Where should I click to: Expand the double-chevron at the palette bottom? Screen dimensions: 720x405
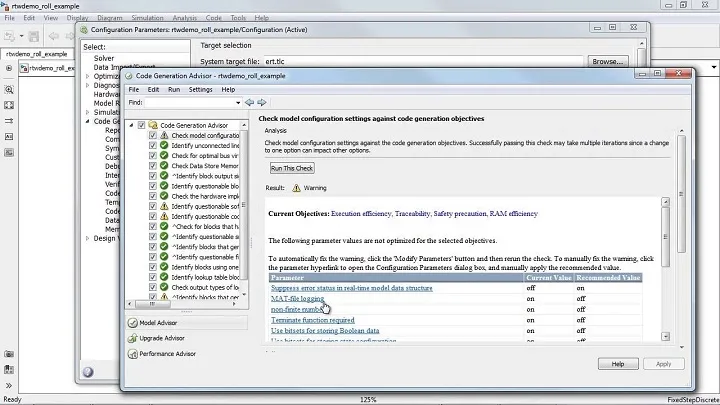pyautogui.click(x=9, y=385)
